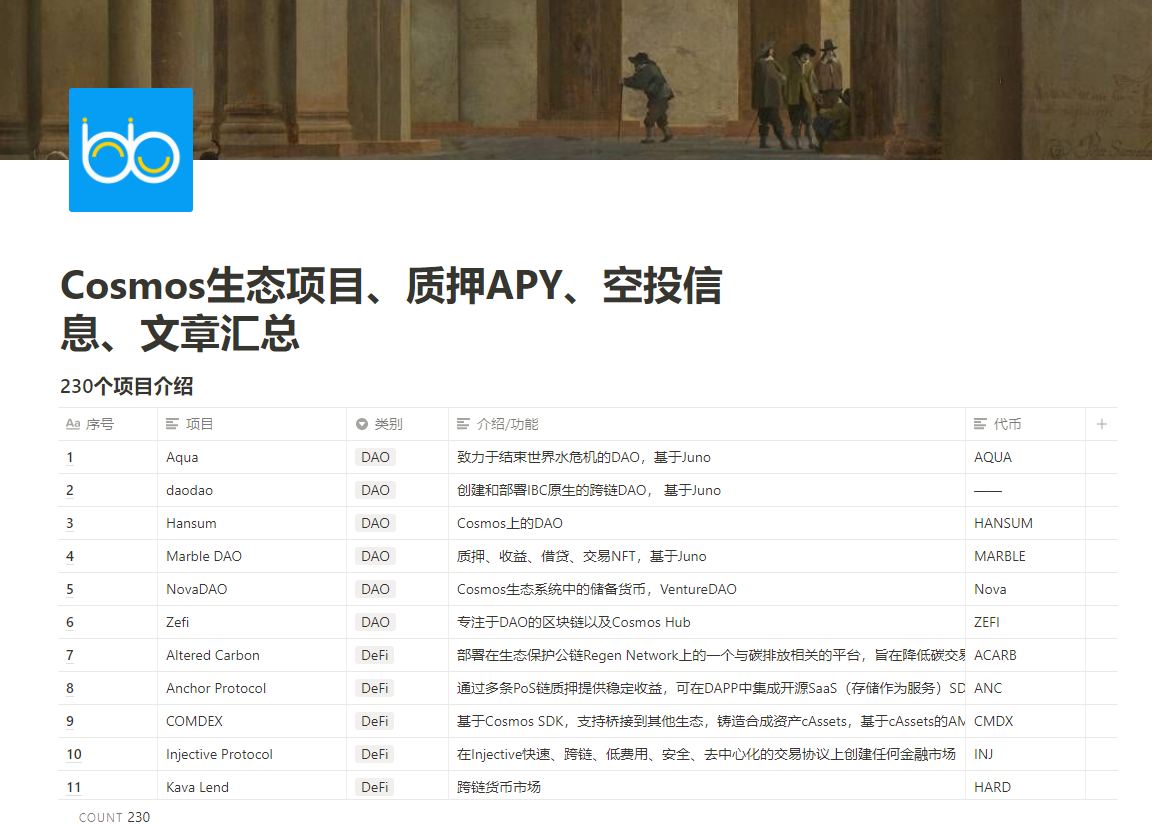
Task: Click the painting cover image
Action: click(x=576, y=79)
